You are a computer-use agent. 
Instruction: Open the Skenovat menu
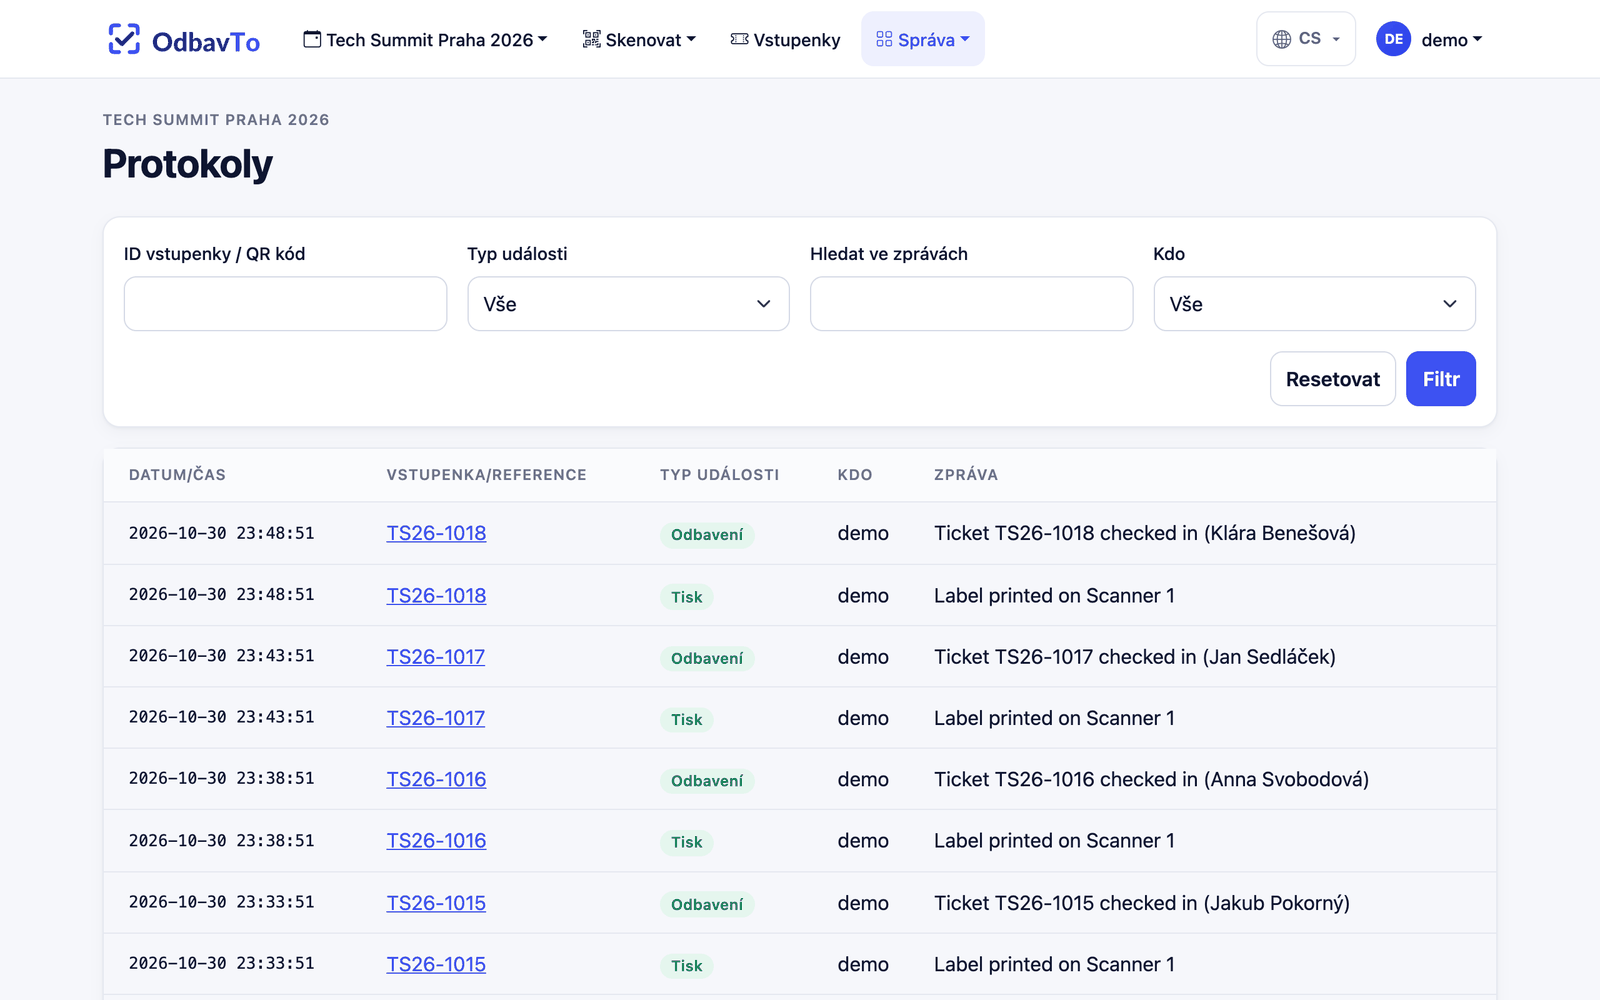tap(639, 39)
